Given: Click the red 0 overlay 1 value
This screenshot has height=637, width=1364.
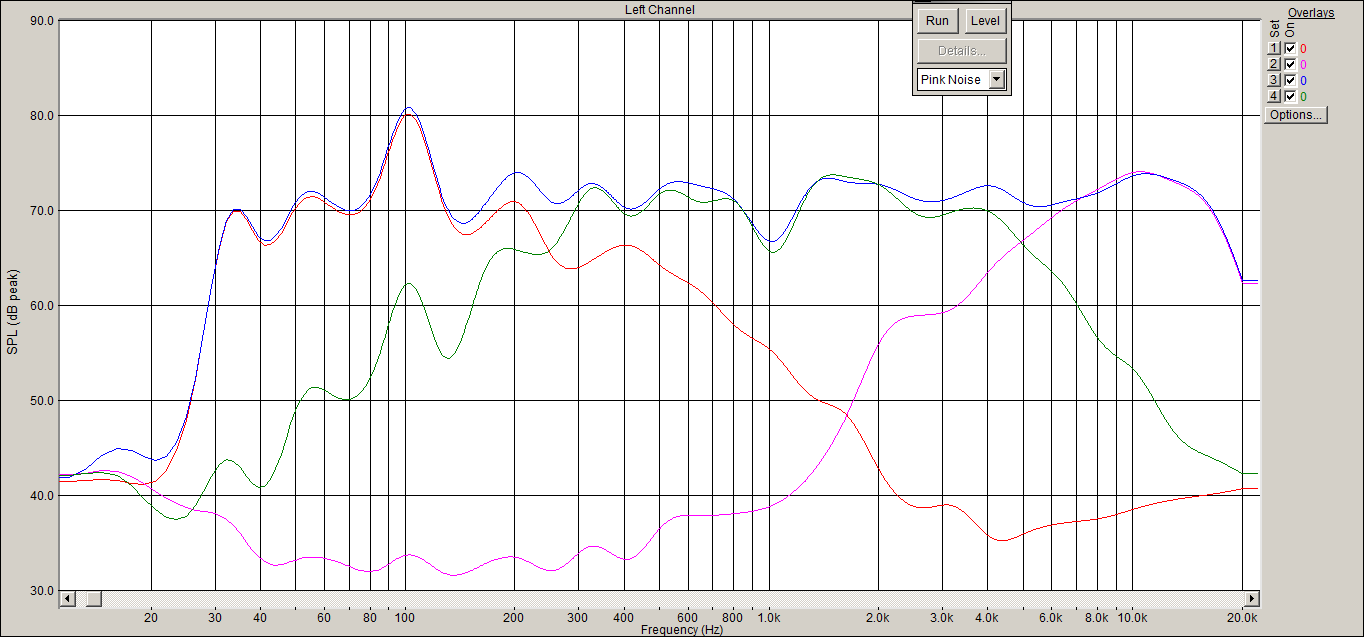Looking at the screenshot, I should click(1303, 48).
